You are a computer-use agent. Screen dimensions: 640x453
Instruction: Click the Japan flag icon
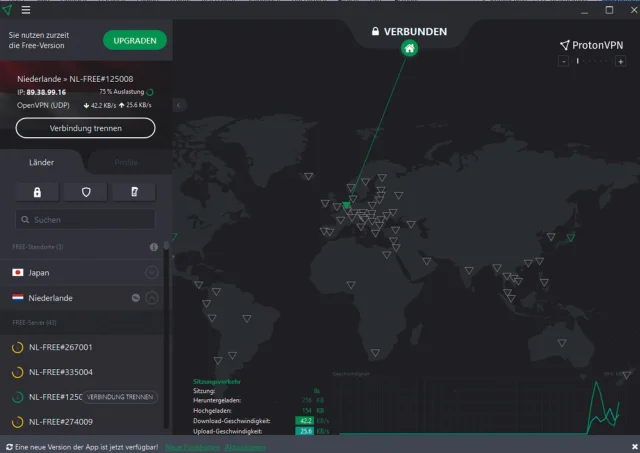coord(18,272)
